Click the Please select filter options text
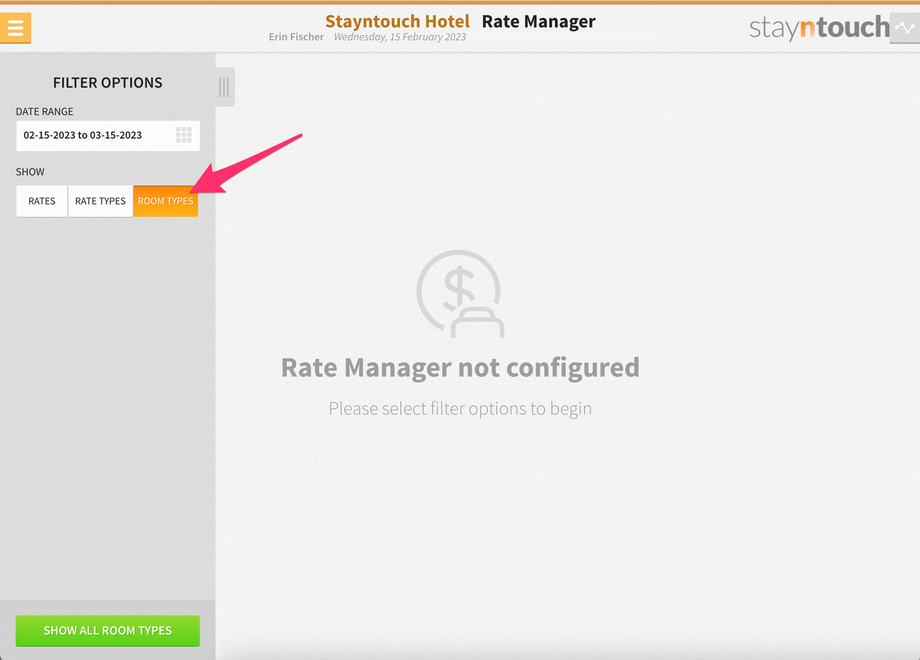 (460, 408)
